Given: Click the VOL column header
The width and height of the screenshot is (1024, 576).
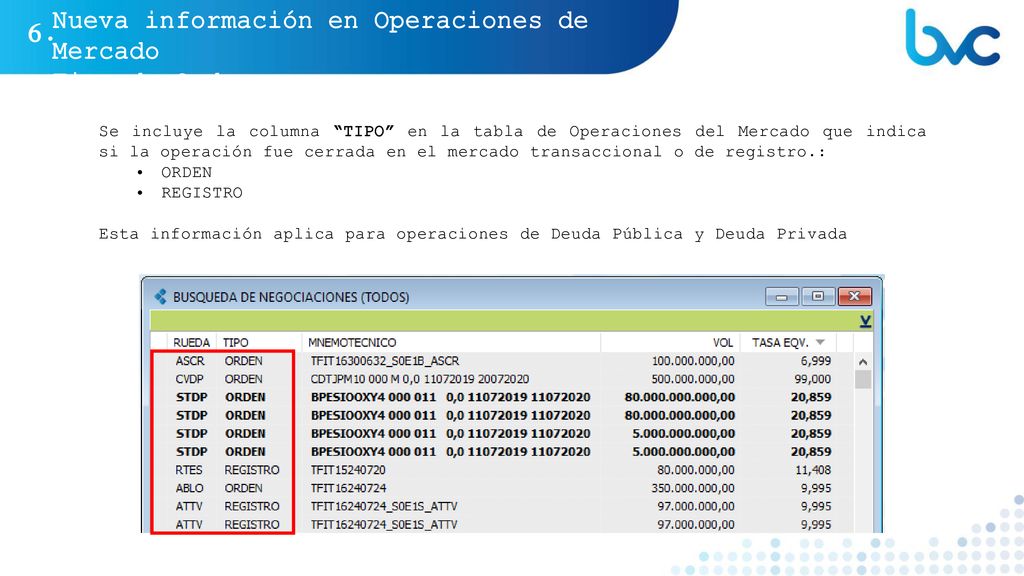Looking at the screenshot, I should (723, 342).
